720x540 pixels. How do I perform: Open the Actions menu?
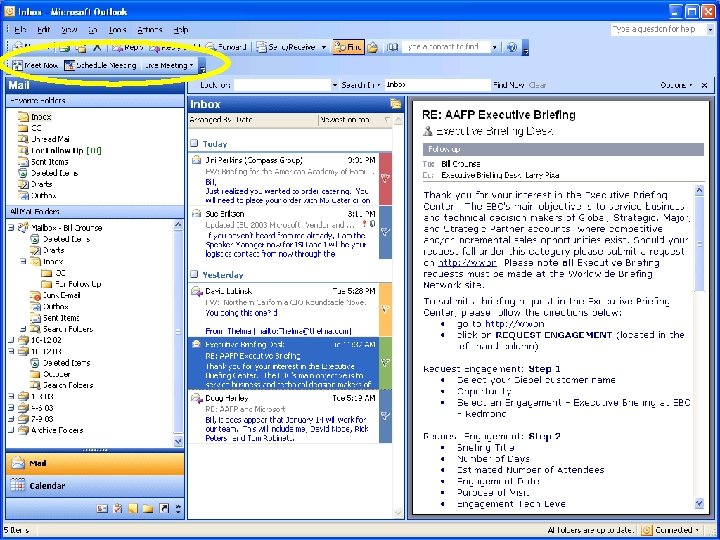pyautogui.click(x=150, y=30)
